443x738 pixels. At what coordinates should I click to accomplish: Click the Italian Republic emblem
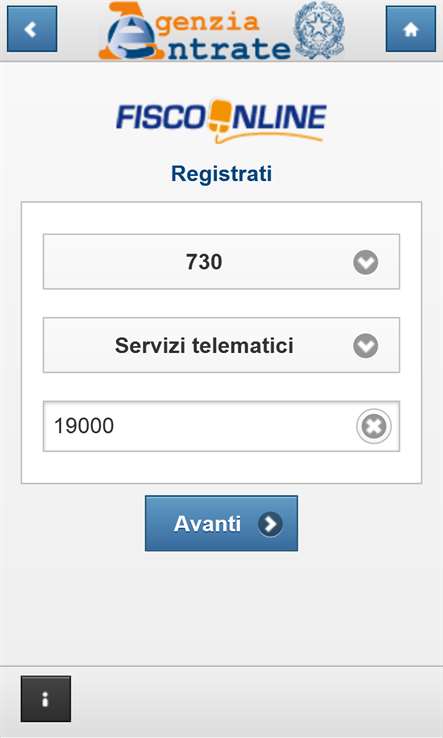coord(319,30)
